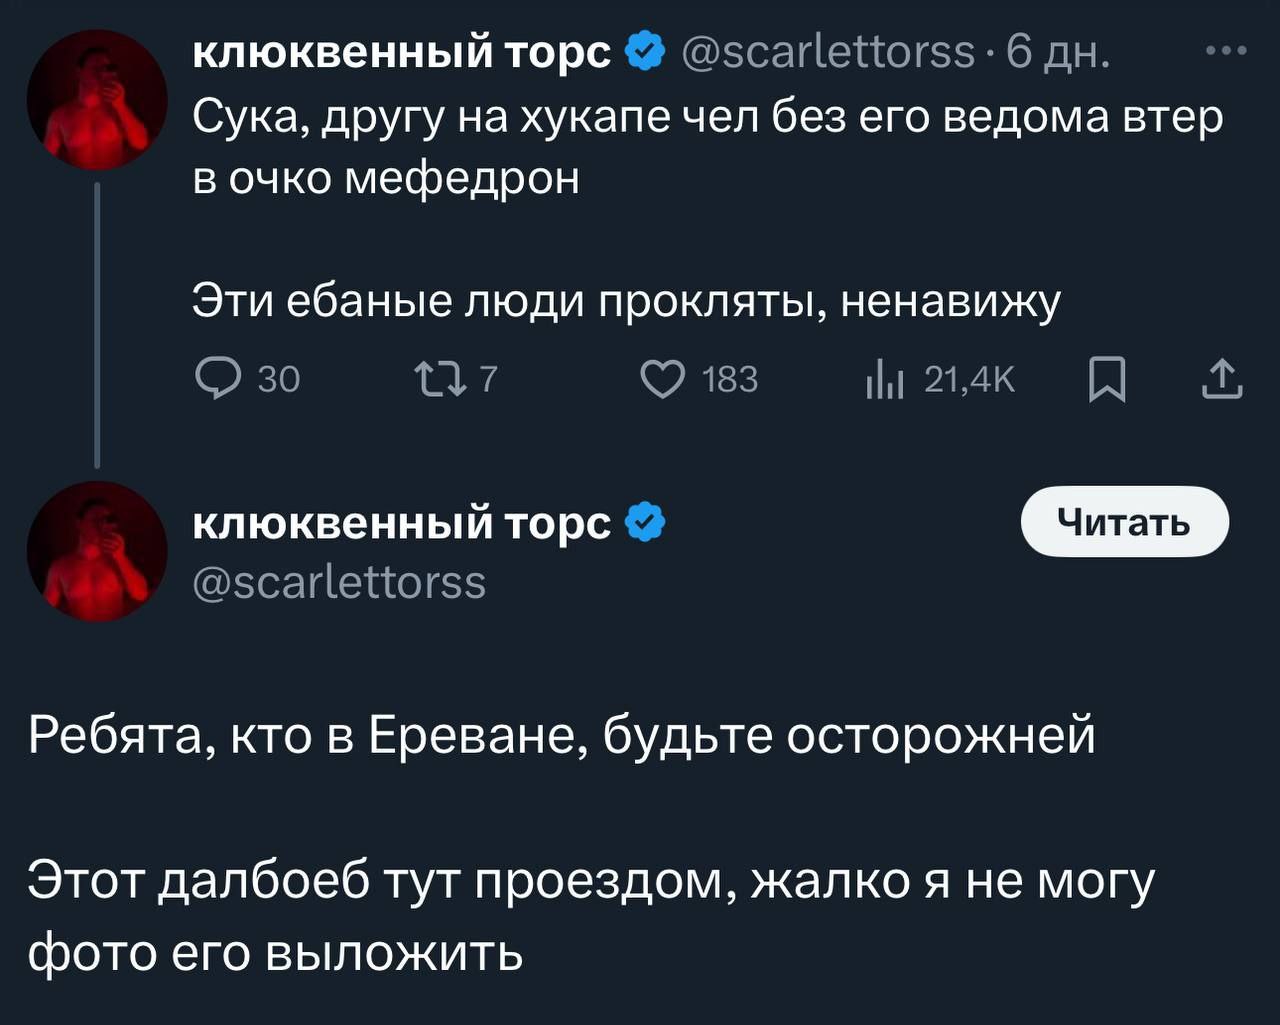Tap the Читать follow button
The image size is (1280, 1025).
coord(1125,521)
